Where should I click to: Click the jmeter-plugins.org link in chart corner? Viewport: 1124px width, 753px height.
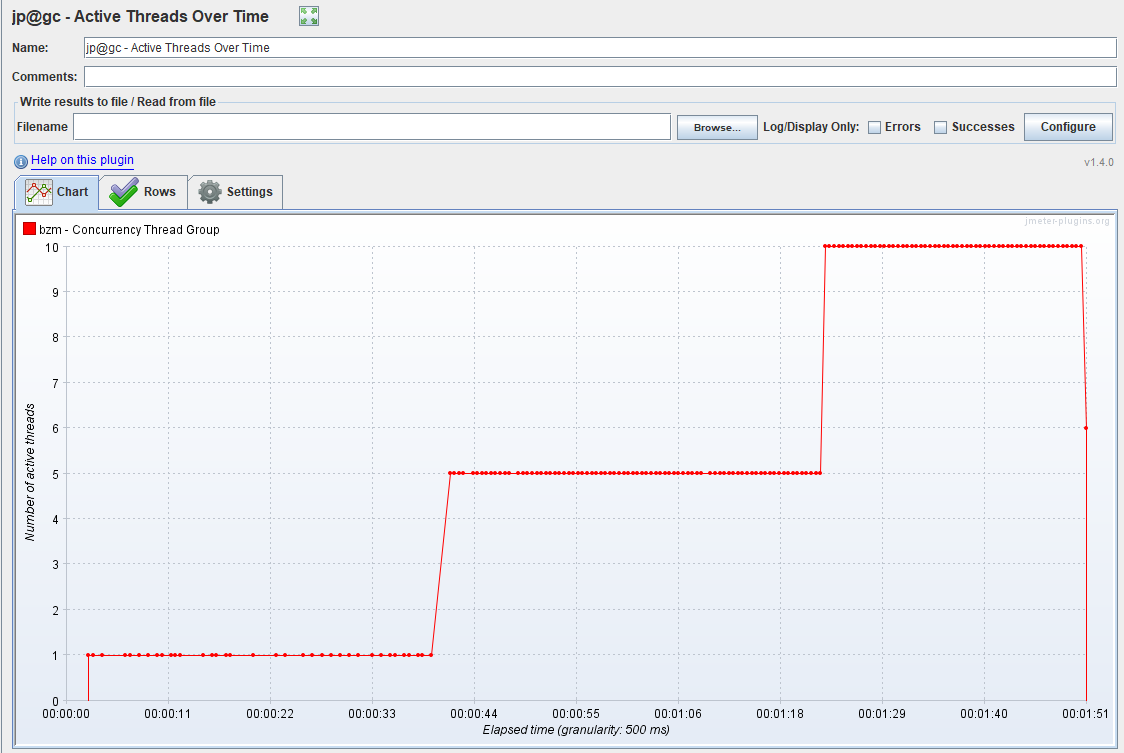pyautogui.click(x=1067, y=221)
